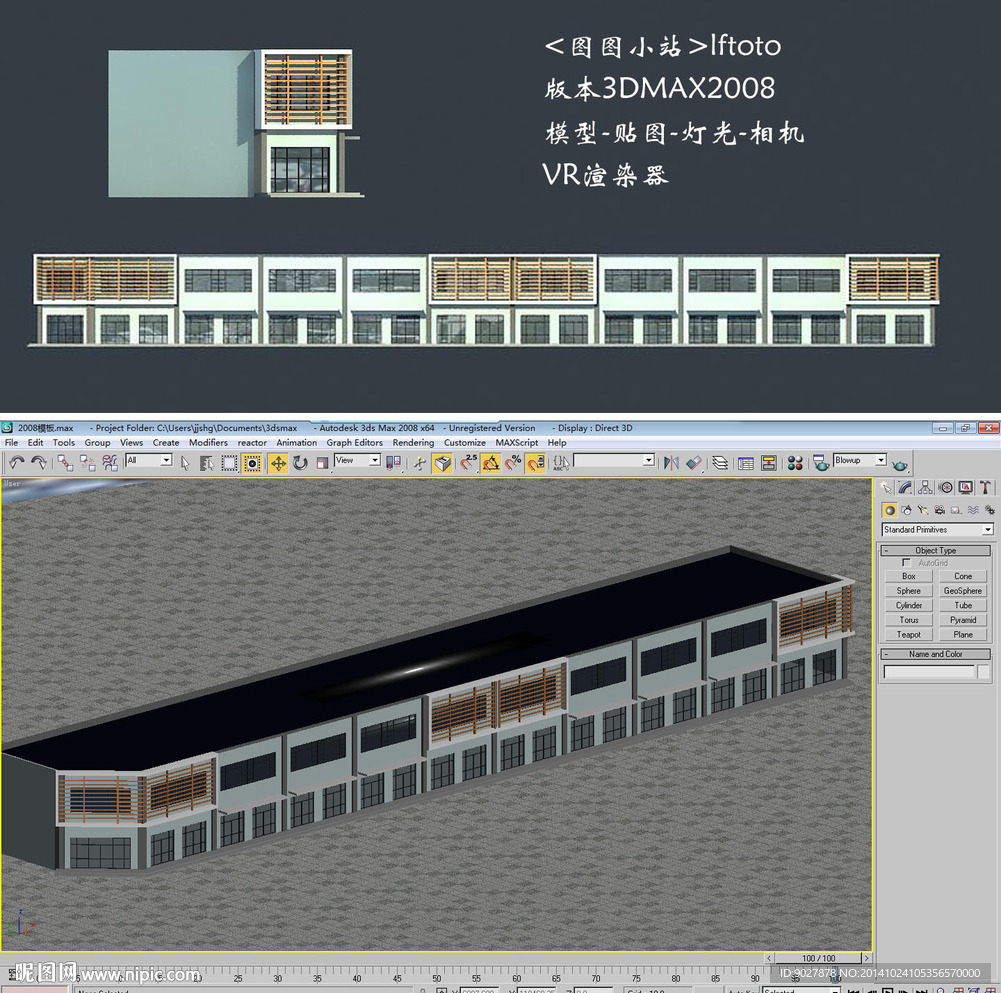Open the Layer Manager icon

[720, 462]
